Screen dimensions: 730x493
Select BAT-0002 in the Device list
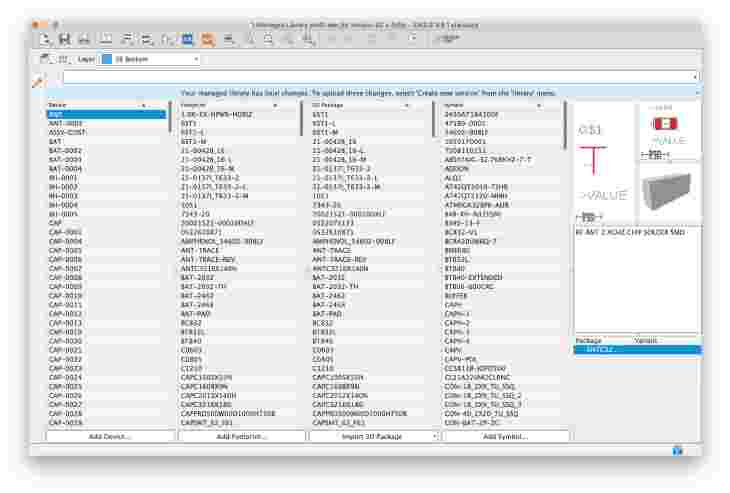[x=65, y=150]
